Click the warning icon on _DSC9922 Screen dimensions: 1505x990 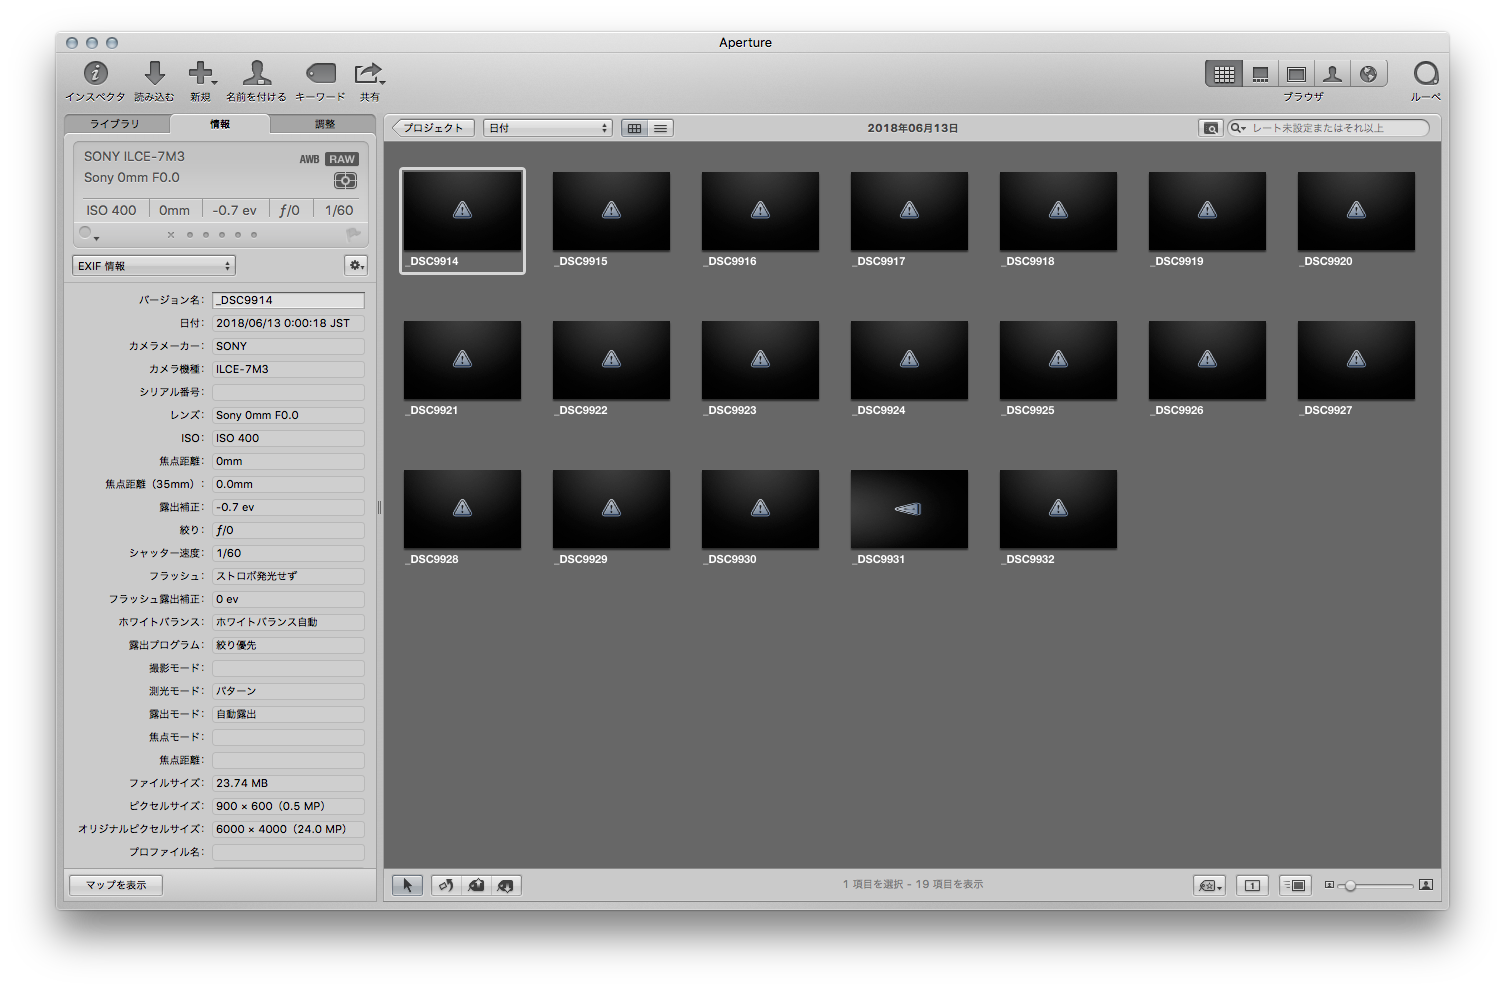(x=611, y=359)
